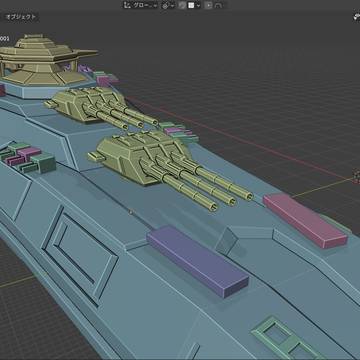Viewport: 360px width, 360px height.
Task: Toggle proportional editing in the header
Action: pos(209,5)
